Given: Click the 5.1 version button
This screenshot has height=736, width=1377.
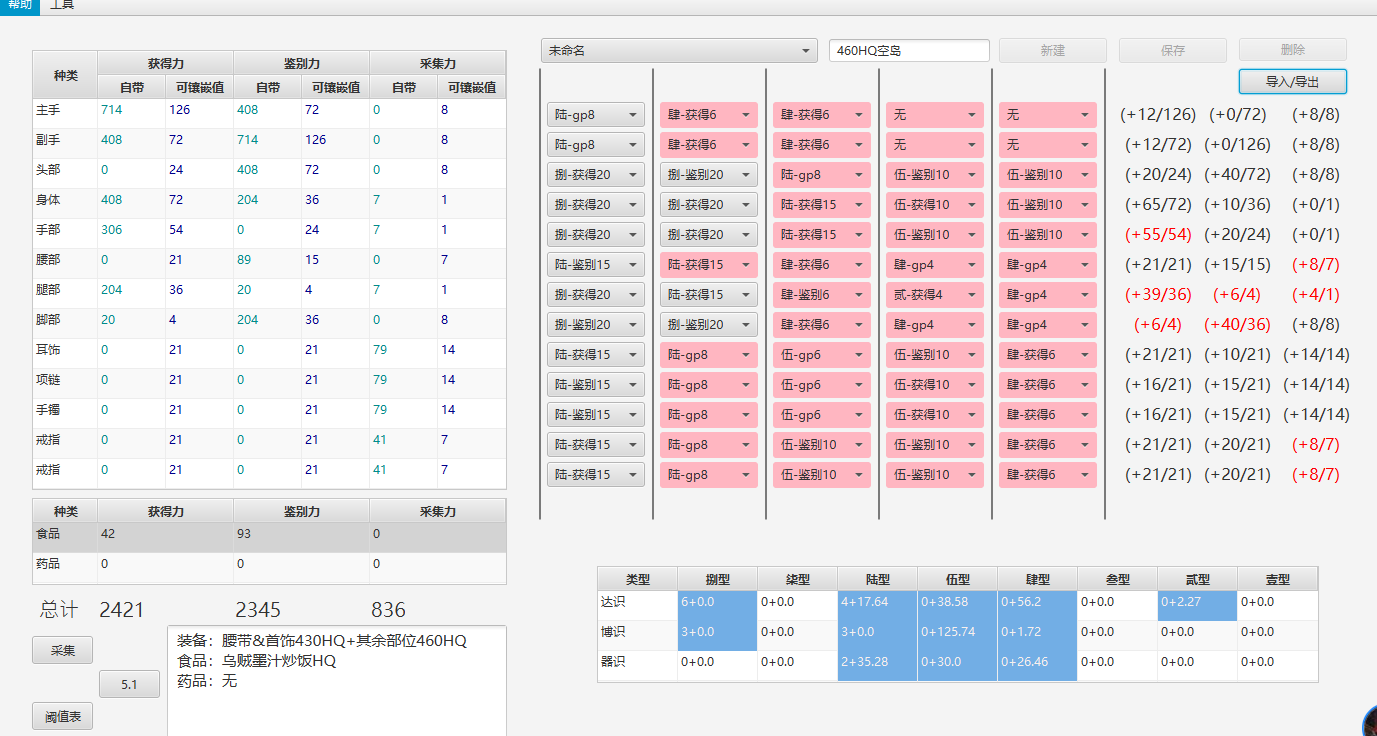Looking at the screenshot, I should tap(129, 684).
